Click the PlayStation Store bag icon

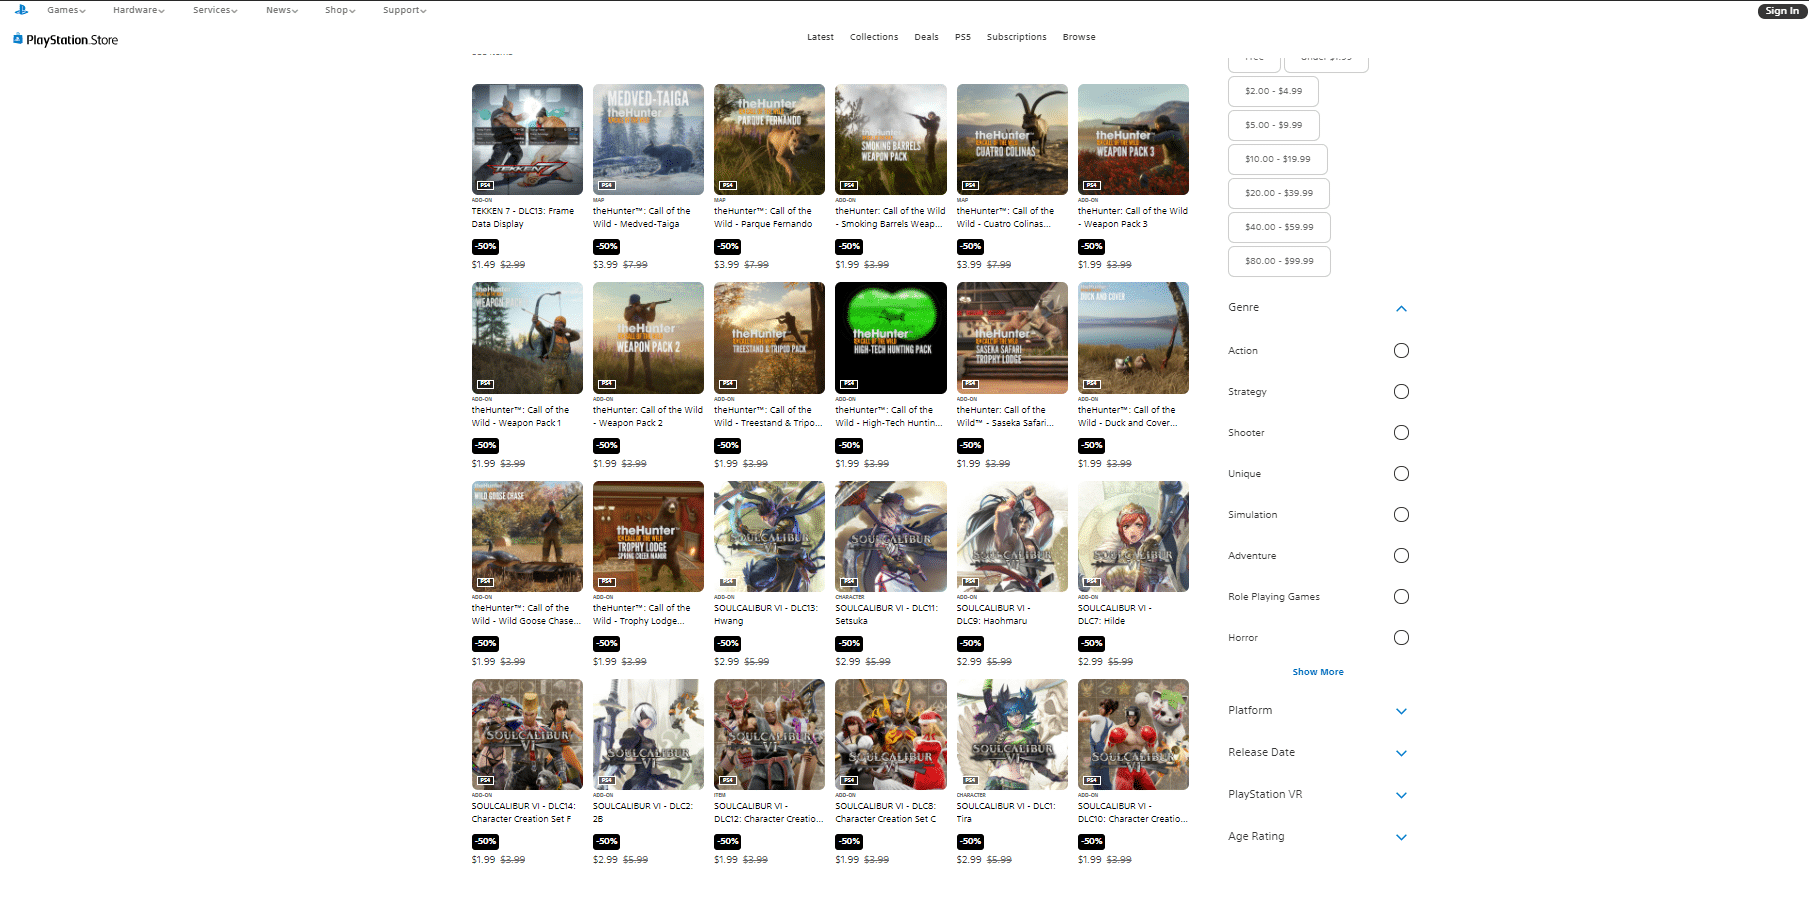(x=18, y=39)
